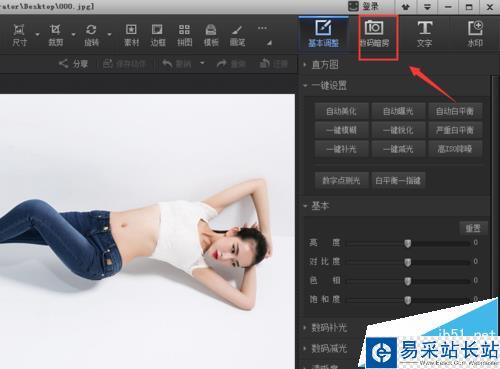This screenshot has height=369, width=500.
Task: Open the 模板 template tool
Action: (x=211, y=35)
